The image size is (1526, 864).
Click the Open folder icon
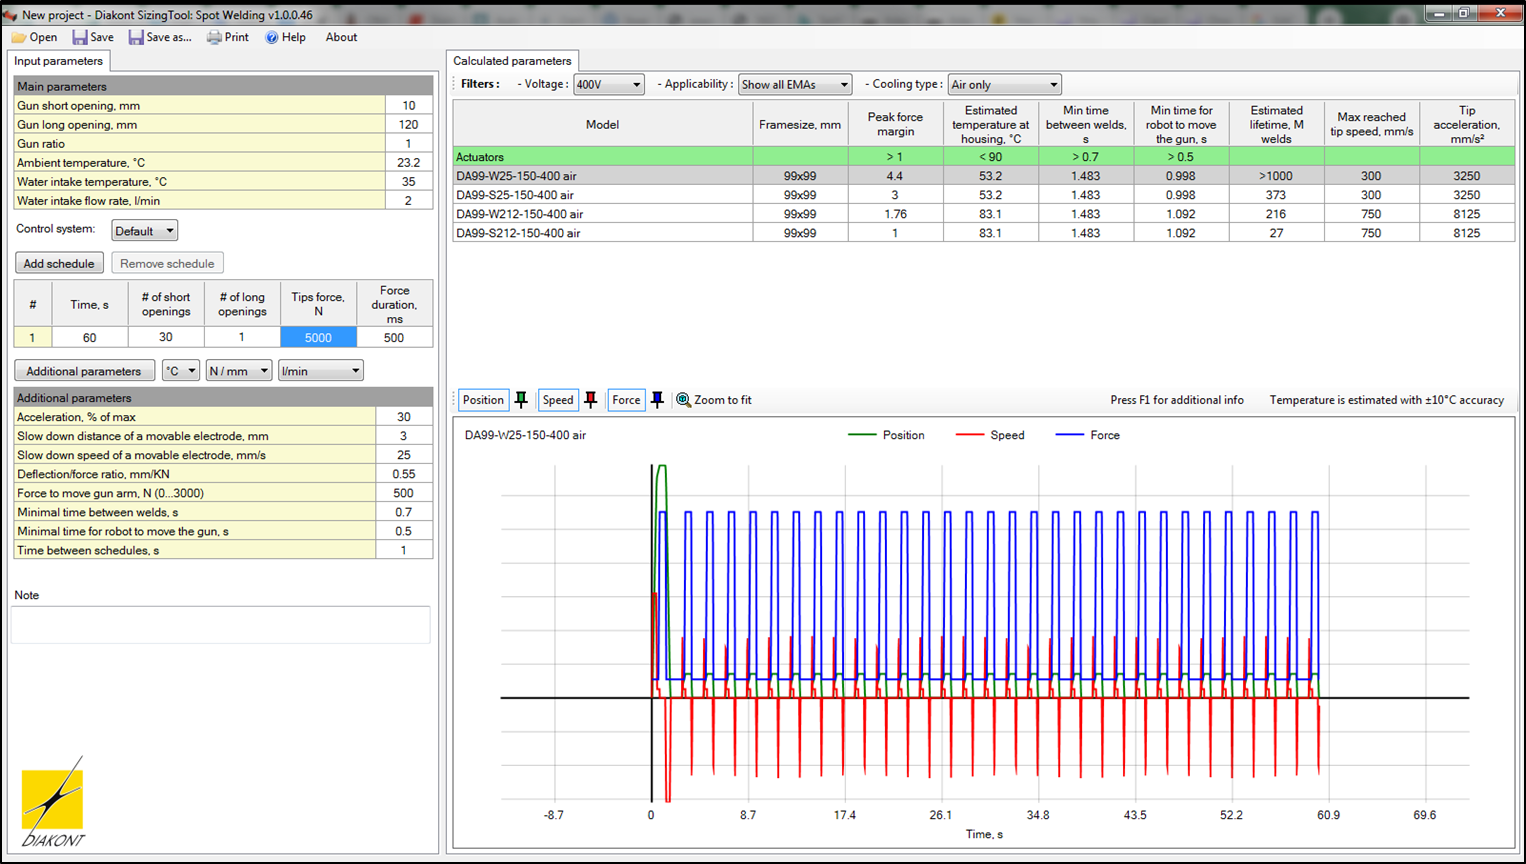(x=19, y=37)
